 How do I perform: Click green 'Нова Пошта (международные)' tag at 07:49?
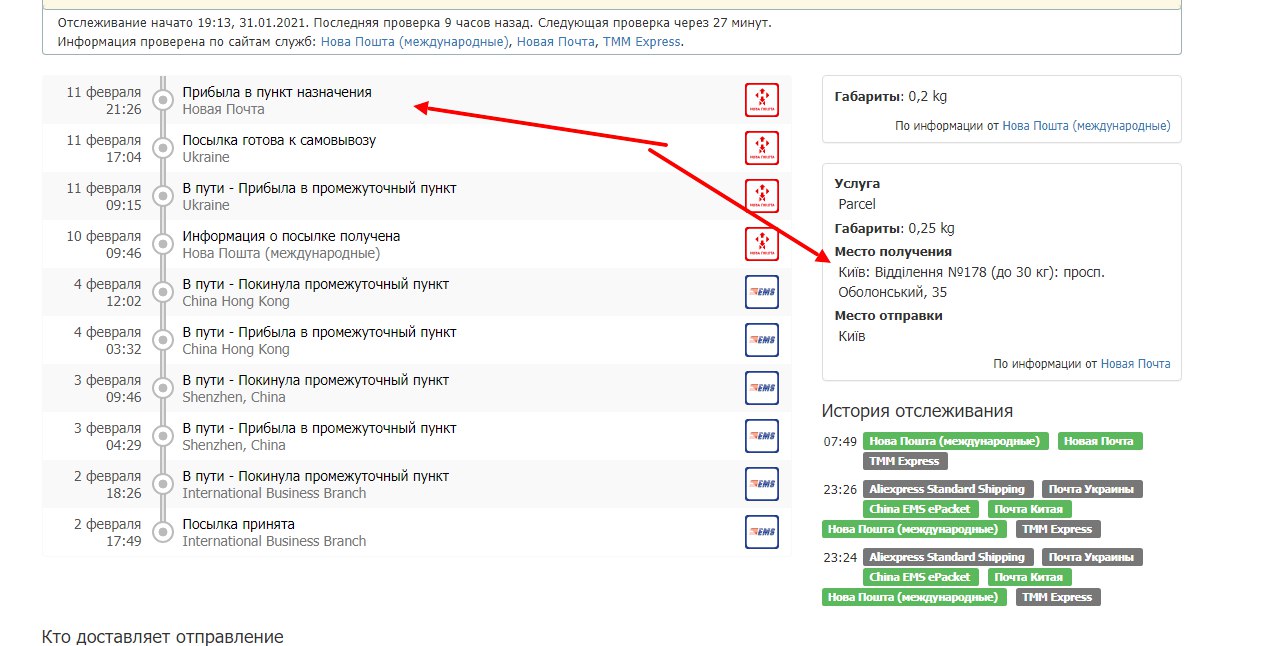(956, 441)
